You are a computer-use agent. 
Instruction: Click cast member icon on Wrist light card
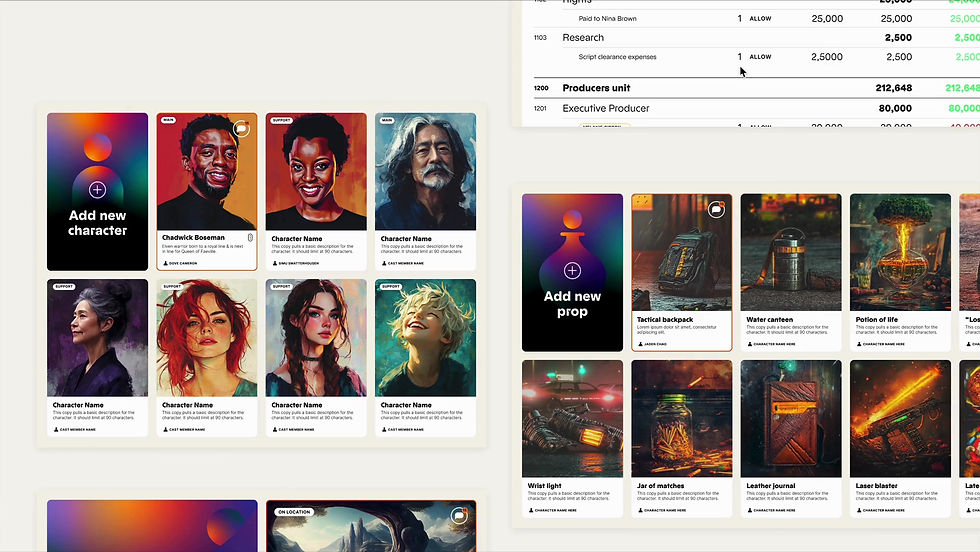[531, 510]
